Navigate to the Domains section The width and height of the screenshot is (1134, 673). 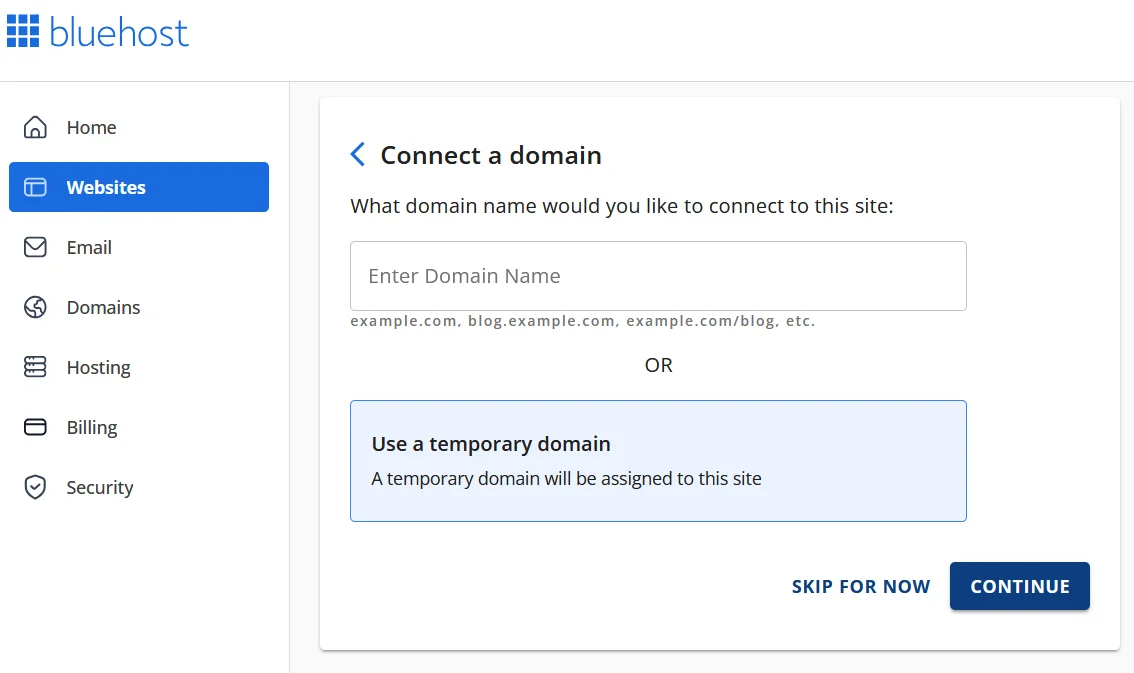pos(103,307)
